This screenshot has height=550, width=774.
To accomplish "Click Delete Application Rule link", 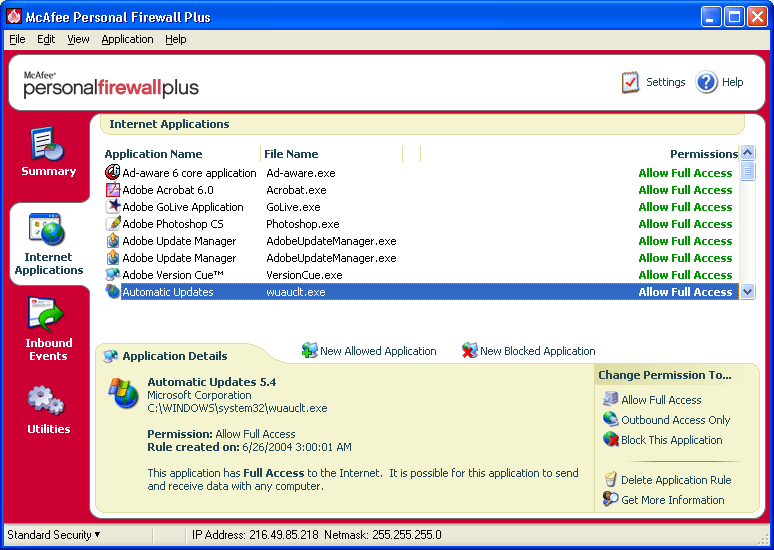I will click(x=676, y=480).
